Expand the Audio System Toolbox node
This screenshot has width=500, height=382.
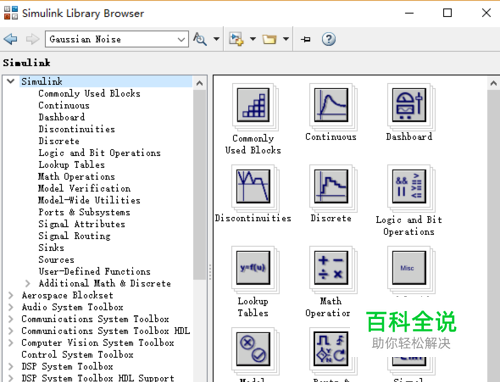[x=11, y=307]
